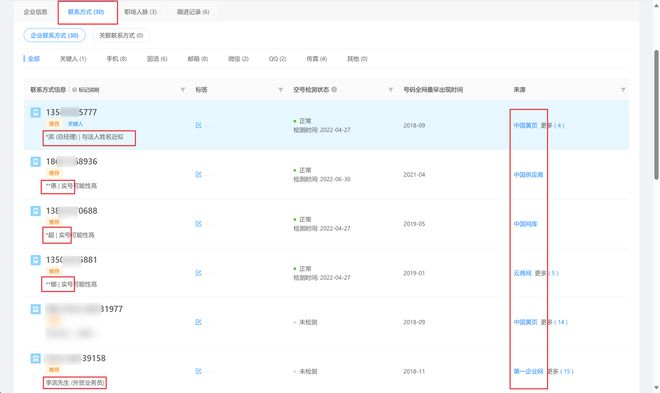Select phone number ending 5777

click(x=72, y=112)
